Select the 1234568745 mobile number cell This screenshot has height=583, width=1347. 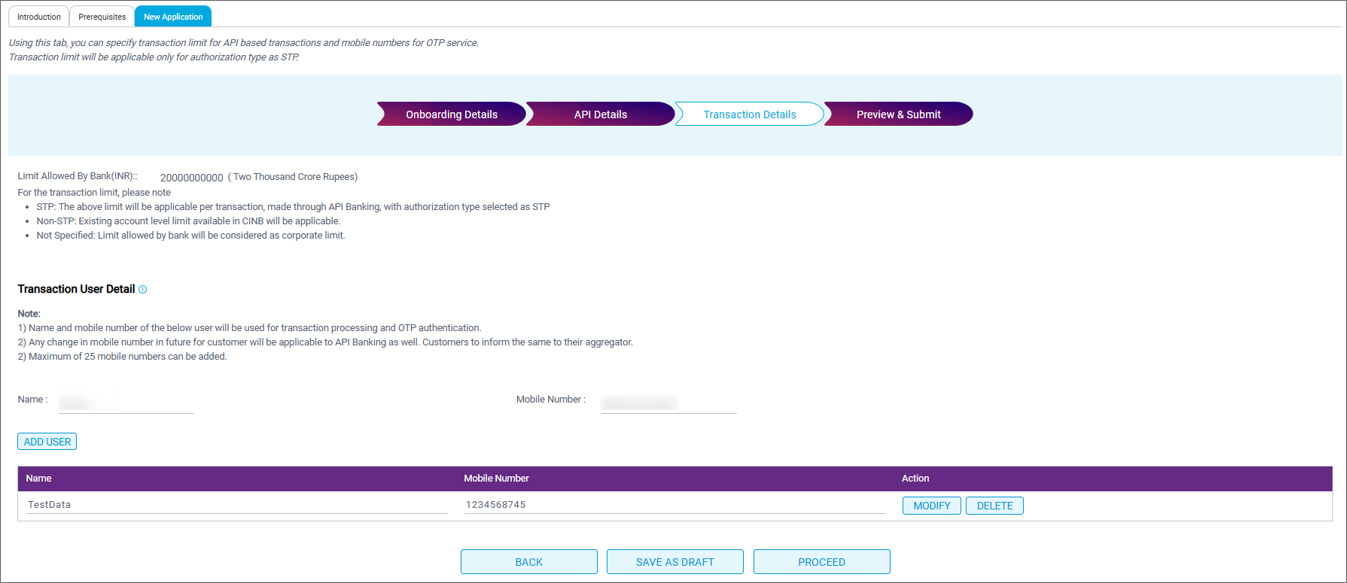[x=674, y=505]
